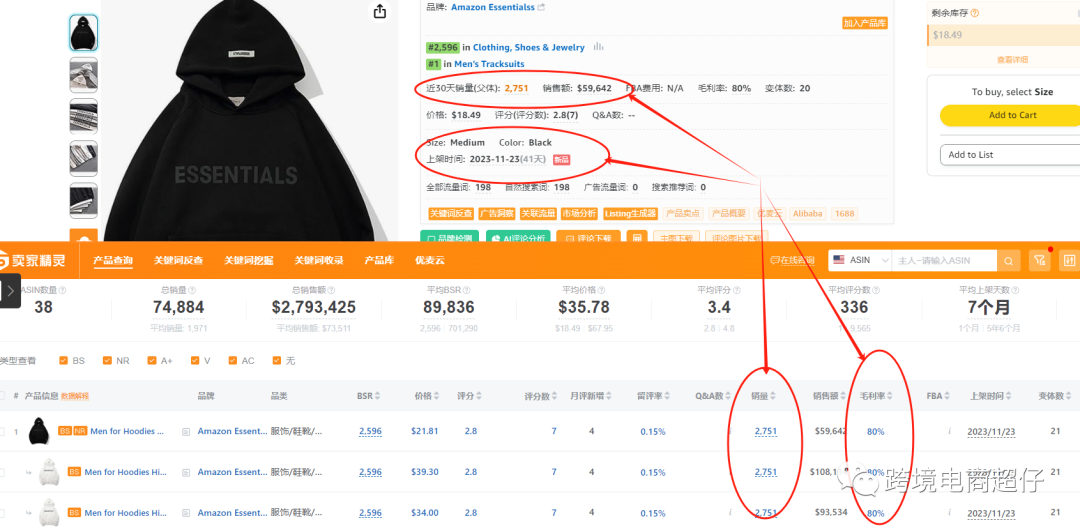Viewport: 1080px width, 528px height.
Task: Click the magnifier search icon in the orange bar
Action: click(1008, 260)
